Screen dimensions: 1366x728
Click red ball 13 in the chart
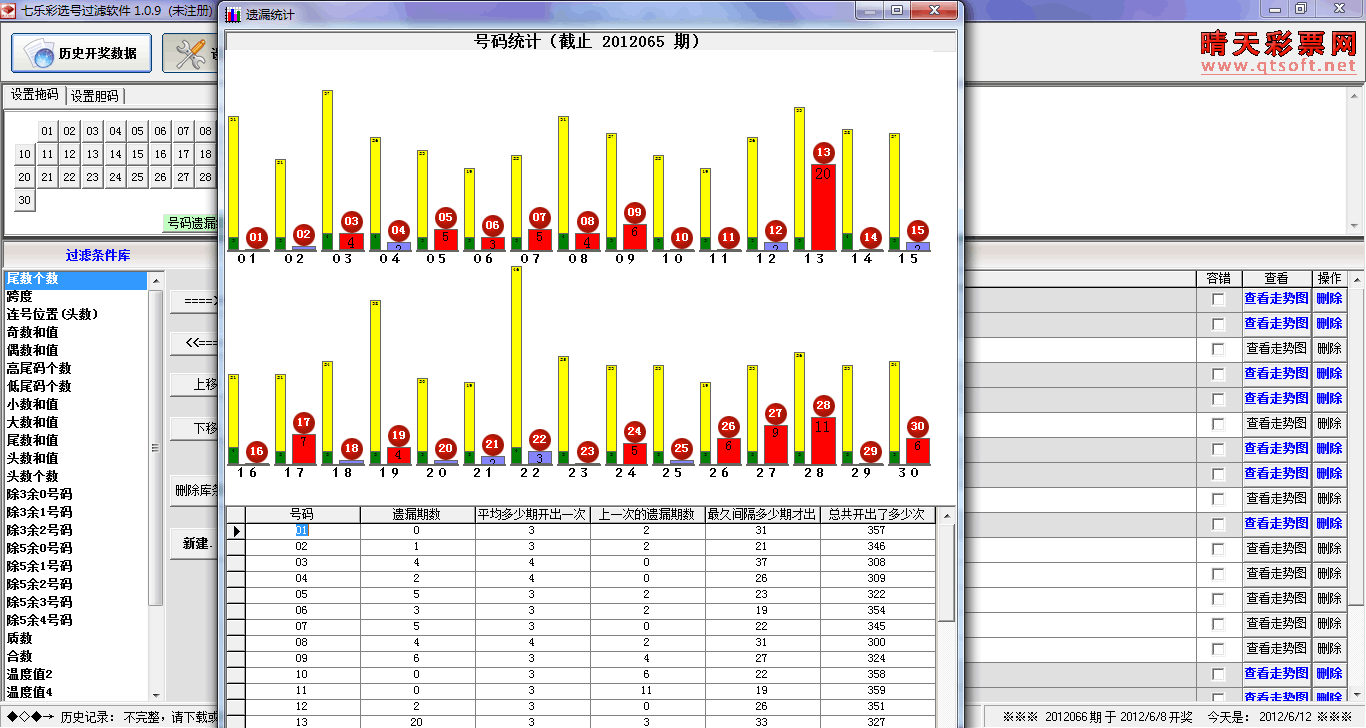point(823,153)
